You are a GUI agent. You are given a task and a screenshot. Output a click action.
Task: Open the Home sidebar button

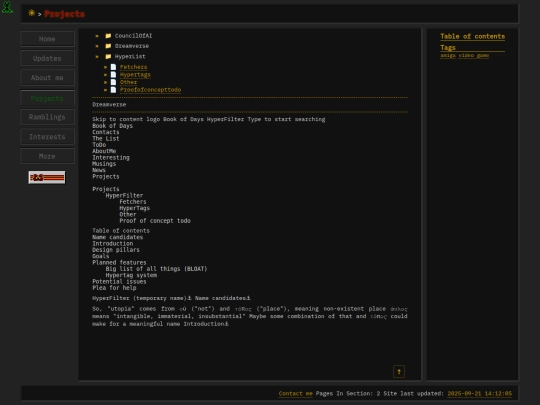47,39
